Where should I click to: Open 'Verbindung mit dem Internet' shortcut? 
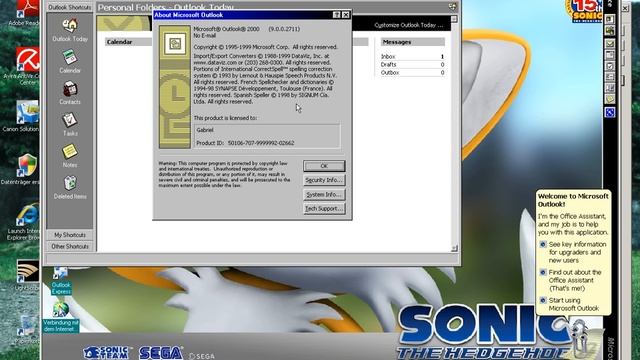(61, 317)
